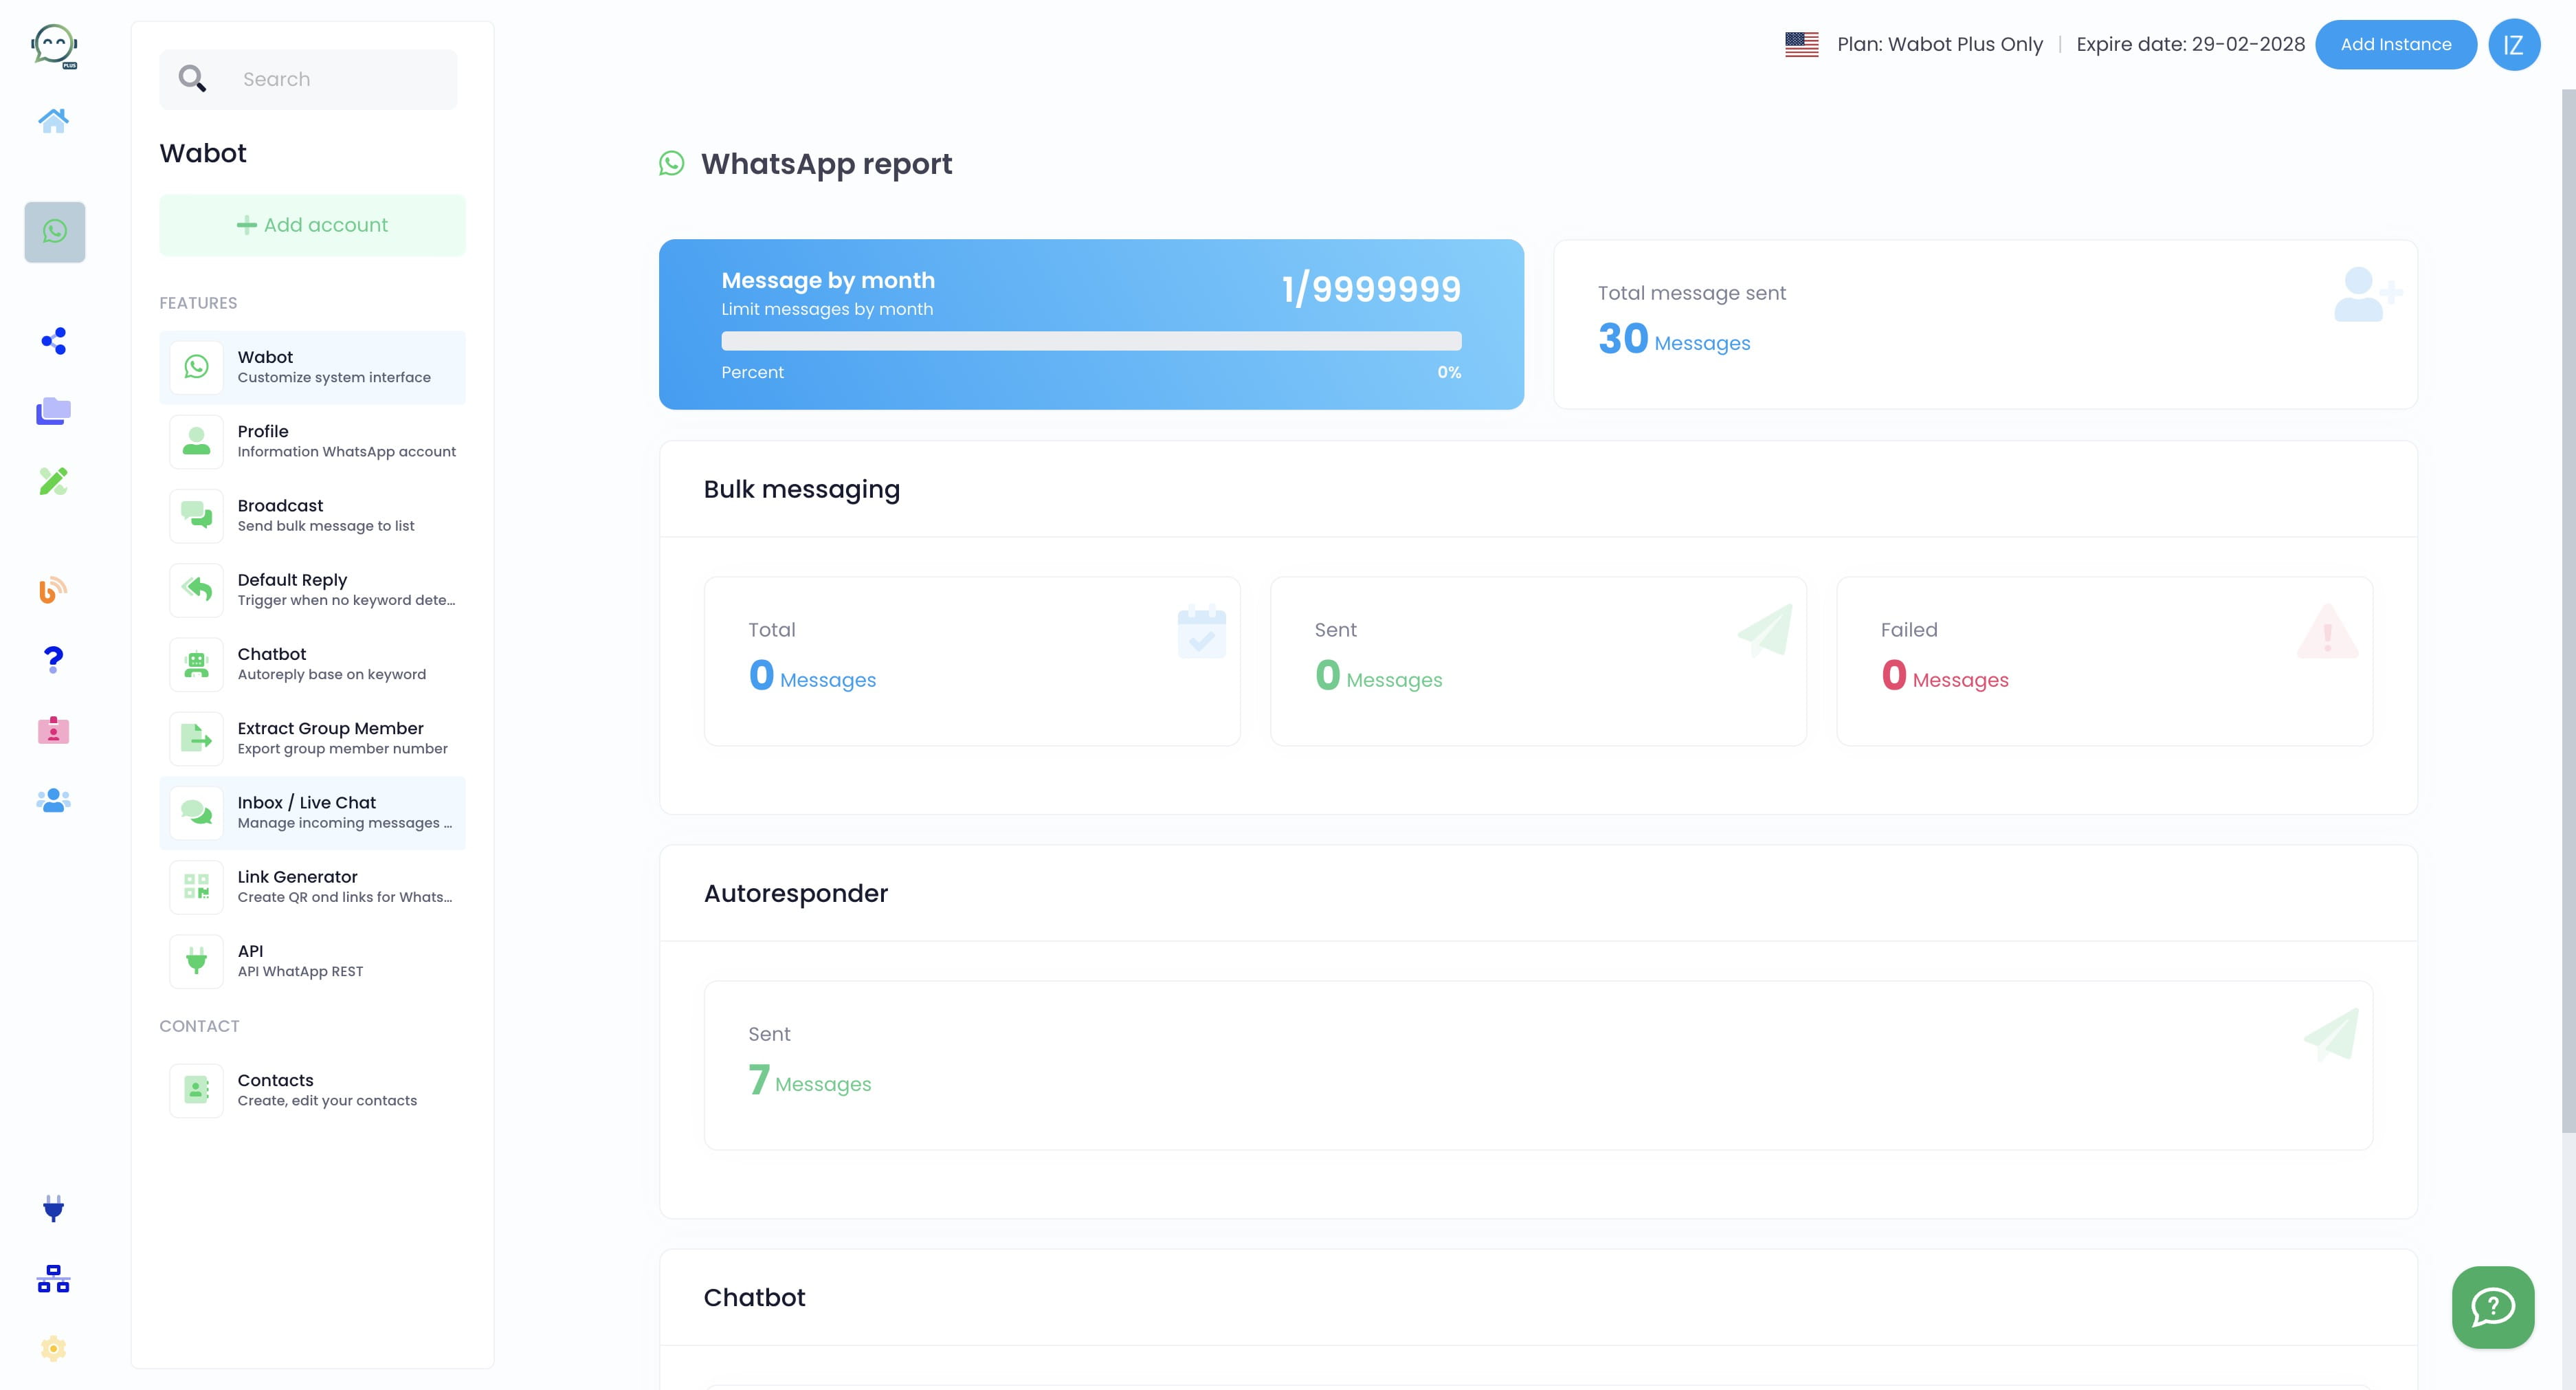
Task: Click the Profile person icon
Action: coord(196,441)
